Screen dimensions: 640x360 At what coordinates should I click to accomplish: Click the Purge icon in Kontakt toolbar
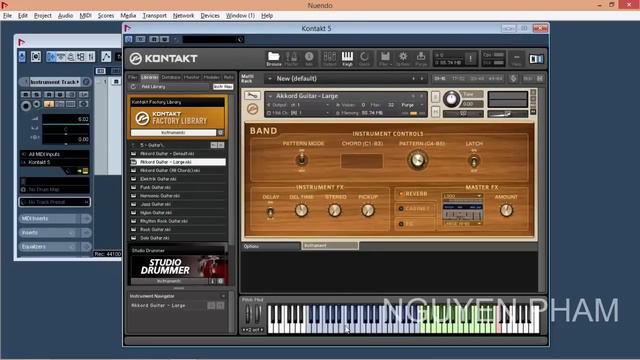[x=421, y=58]
